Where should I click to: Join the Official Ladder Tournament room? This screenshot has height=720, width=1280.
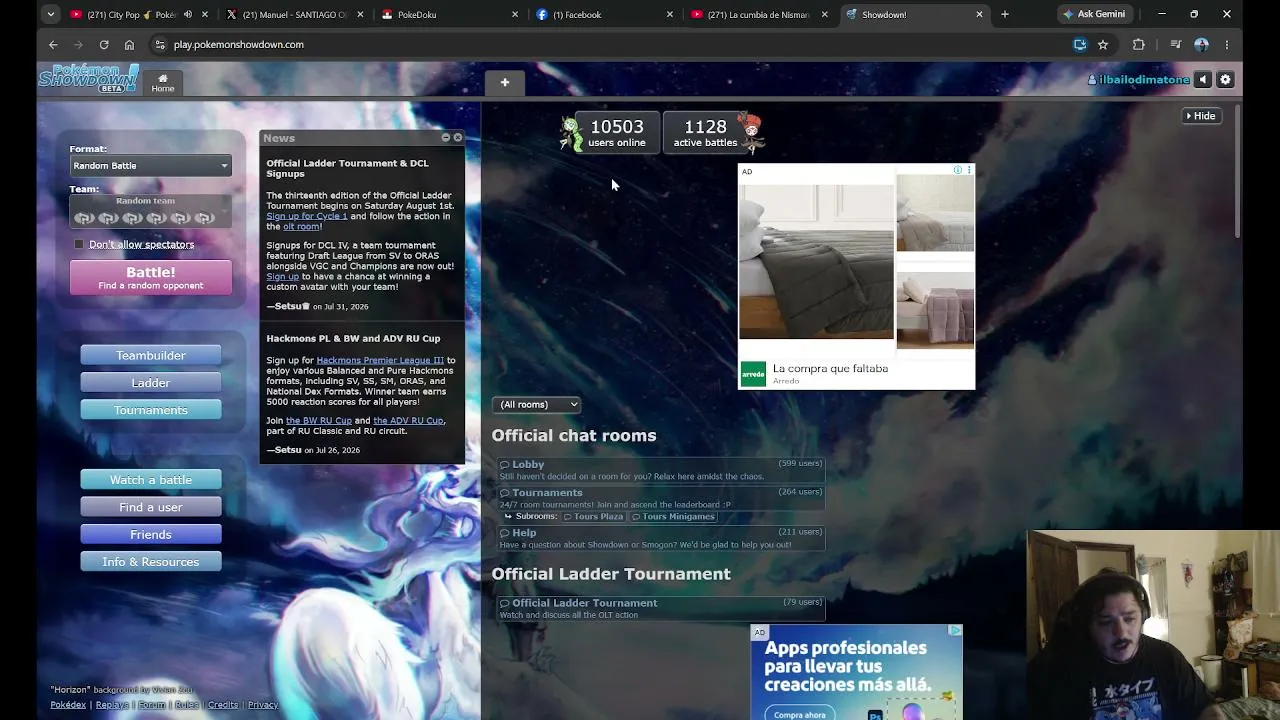point(661,608)
